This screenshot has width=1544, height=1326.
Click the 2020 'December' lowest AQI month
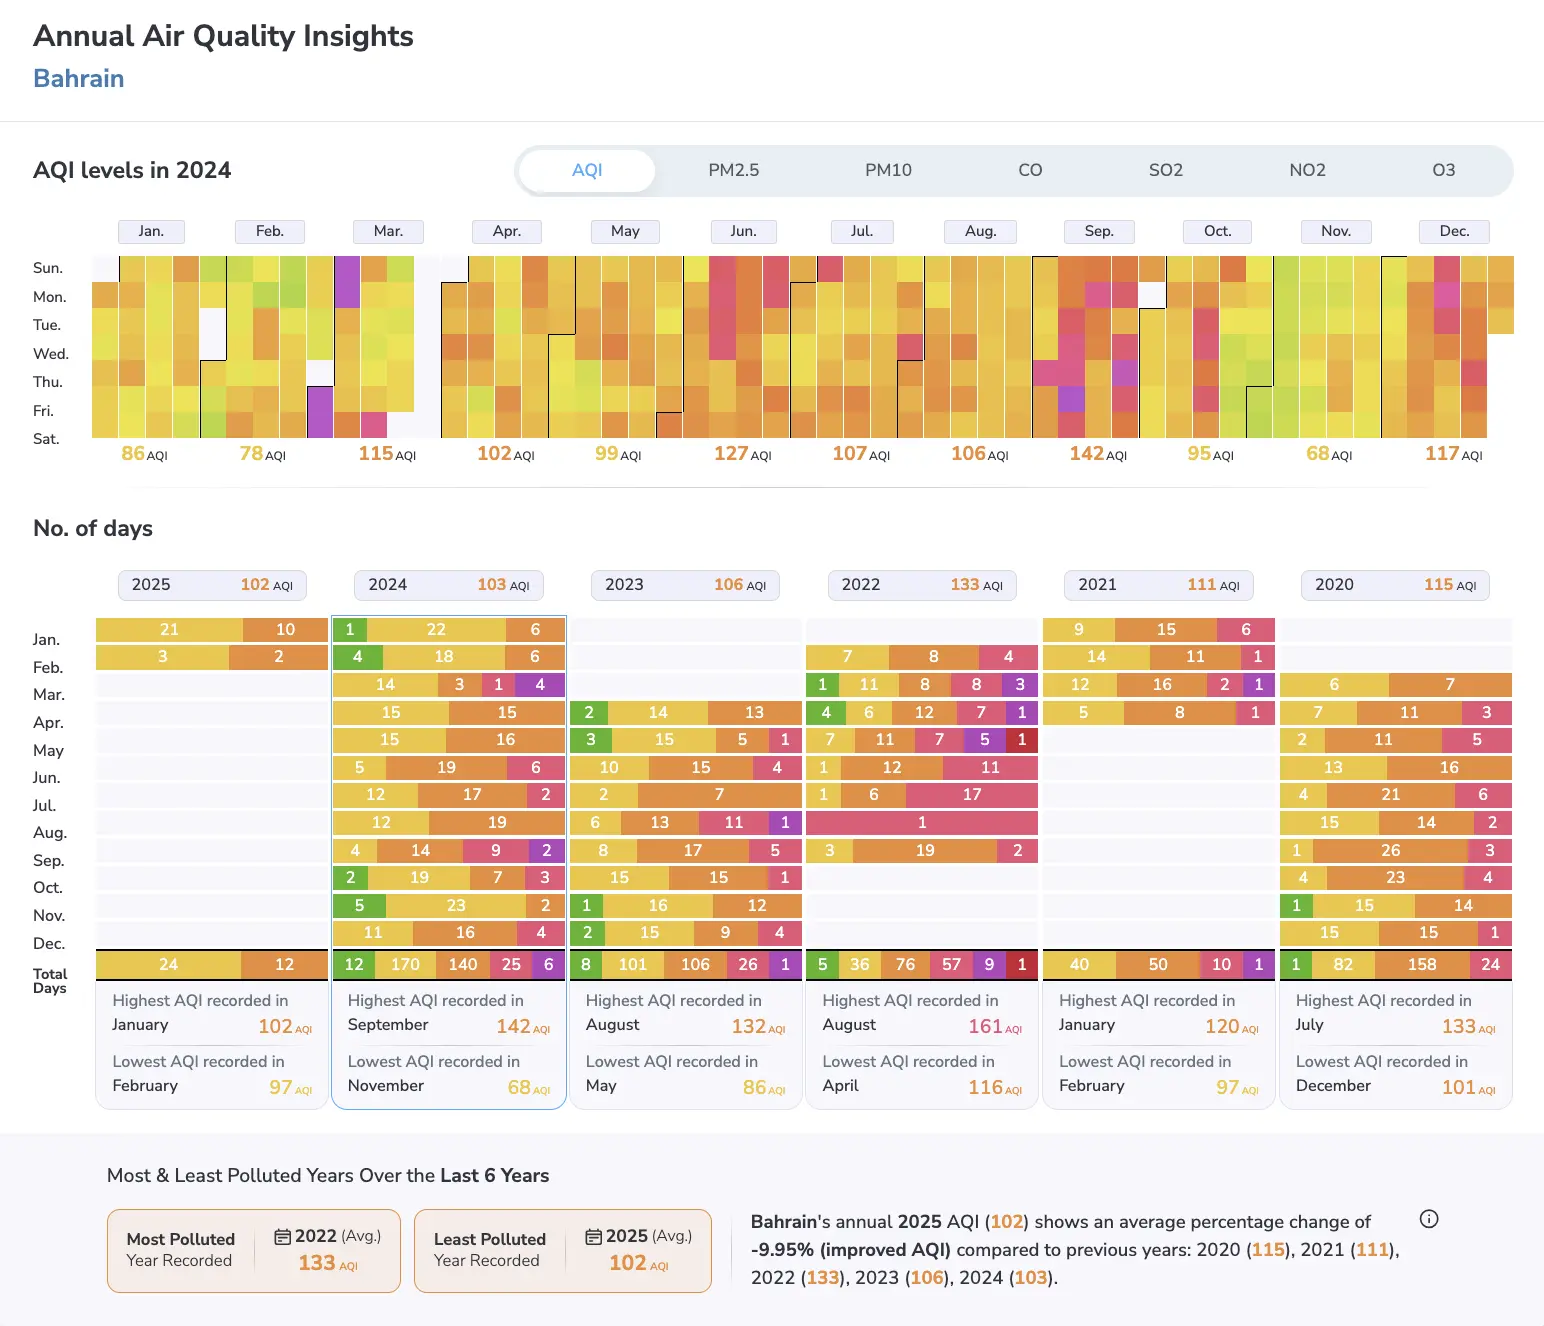point(1333,1086)
